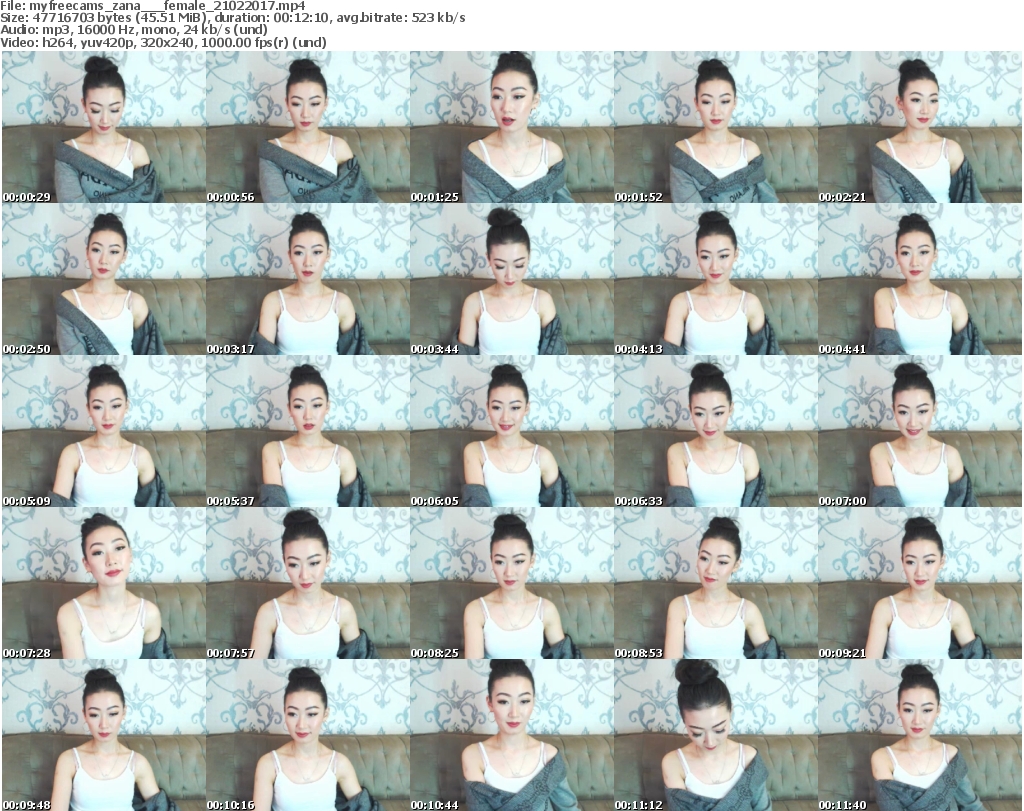Select the thumbnail at 00:06:33
The image size is (1024, 811).
(716, 432)
